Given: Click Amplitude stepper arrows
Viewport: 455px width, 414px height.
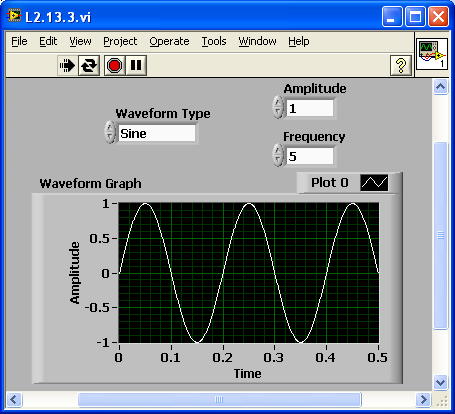Looking at the screenshot, I should [278, 107].
